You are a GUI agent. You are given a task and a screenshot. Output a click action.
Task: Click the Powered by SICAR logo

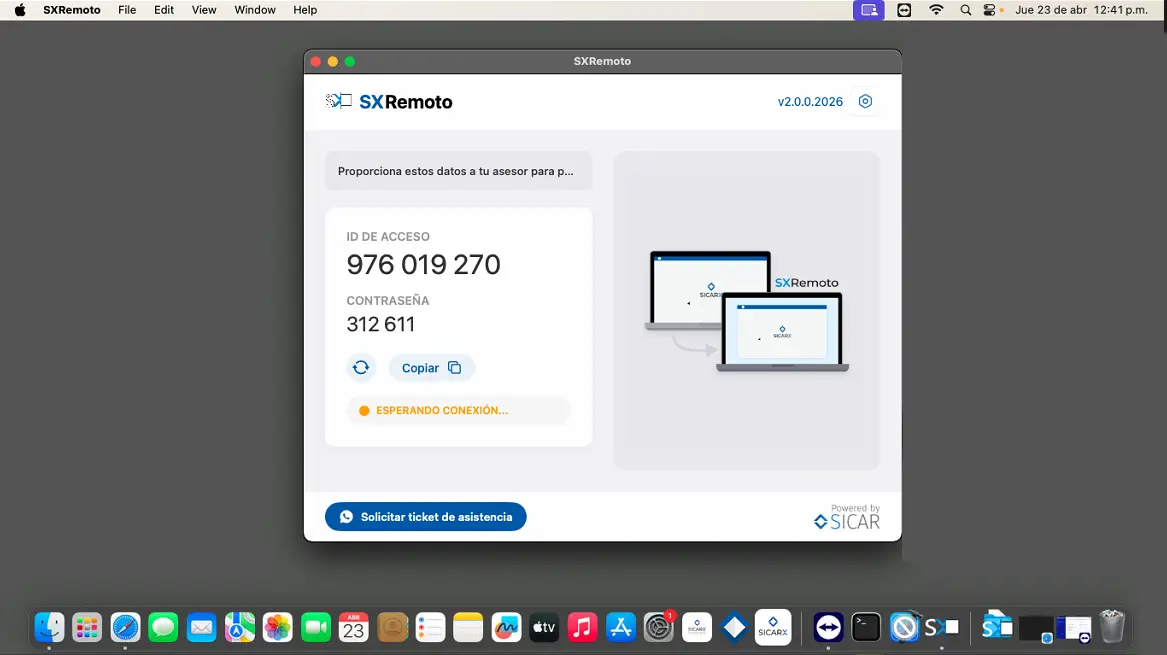847,517
